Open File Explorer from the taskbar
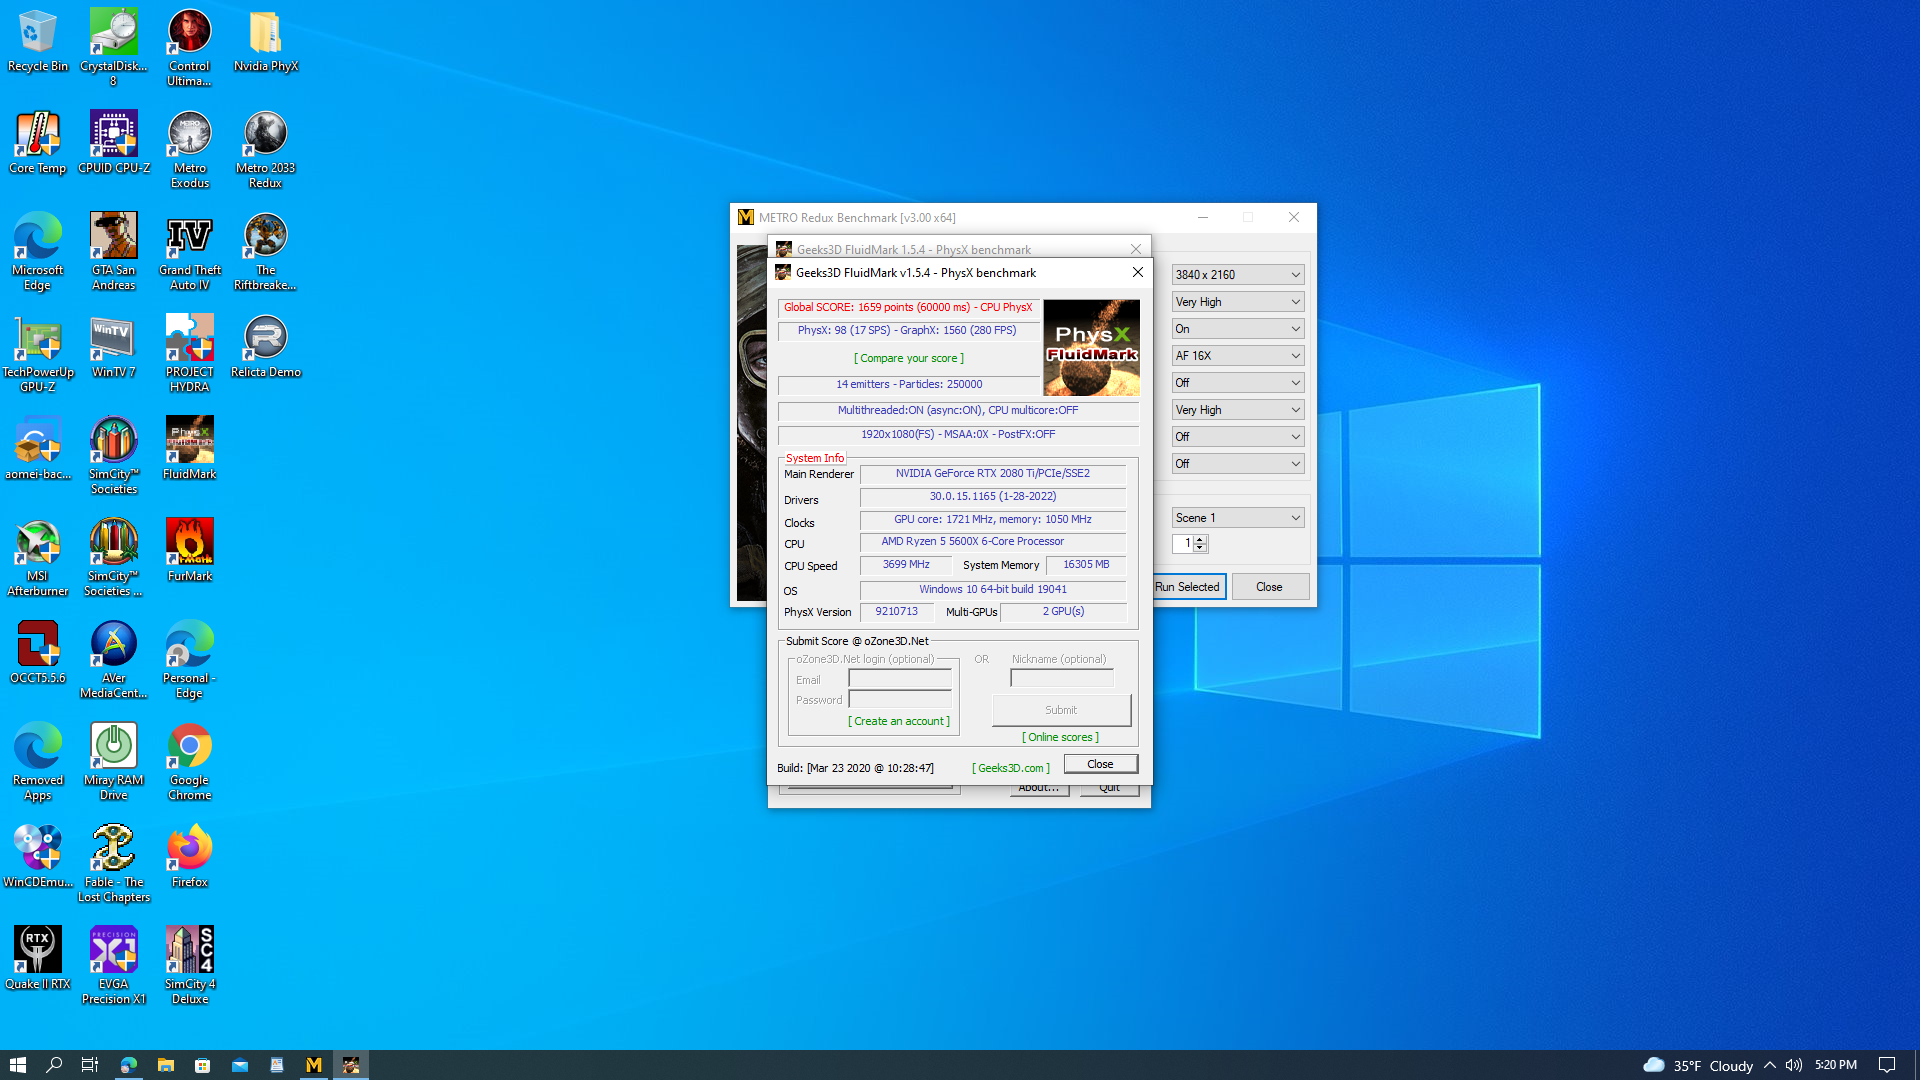The height and width of the screenshot is (1080, 1920). pos(166,1065)
